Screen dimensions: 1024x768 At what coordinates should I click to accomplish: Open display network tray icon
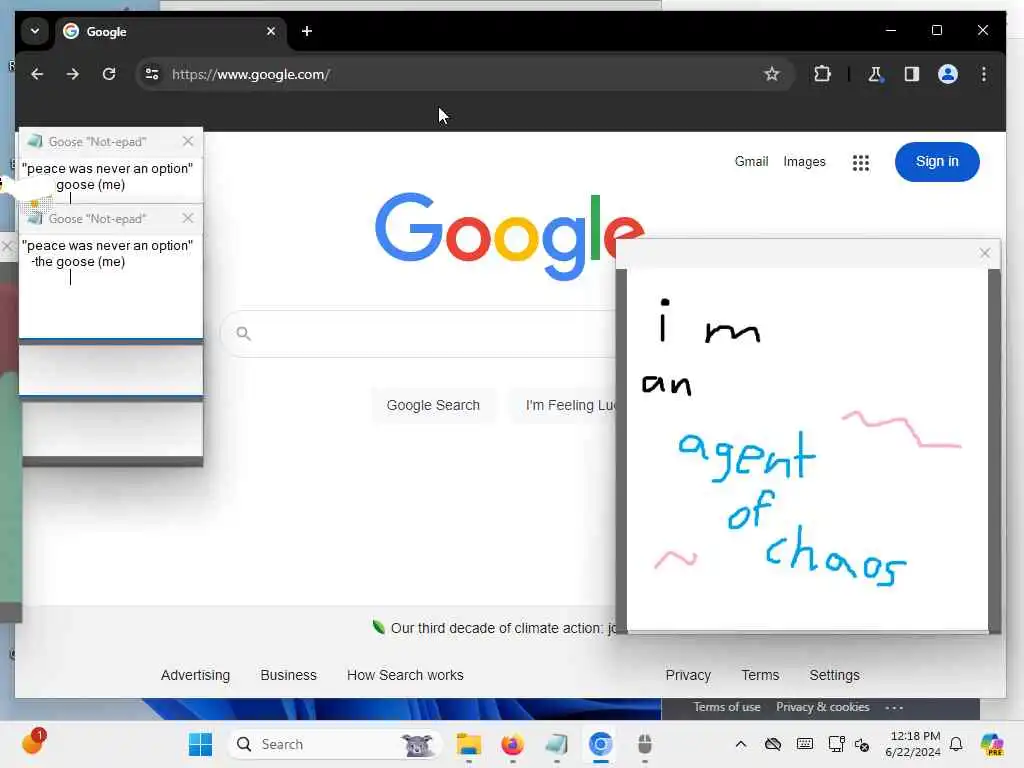tap(836, 744)
